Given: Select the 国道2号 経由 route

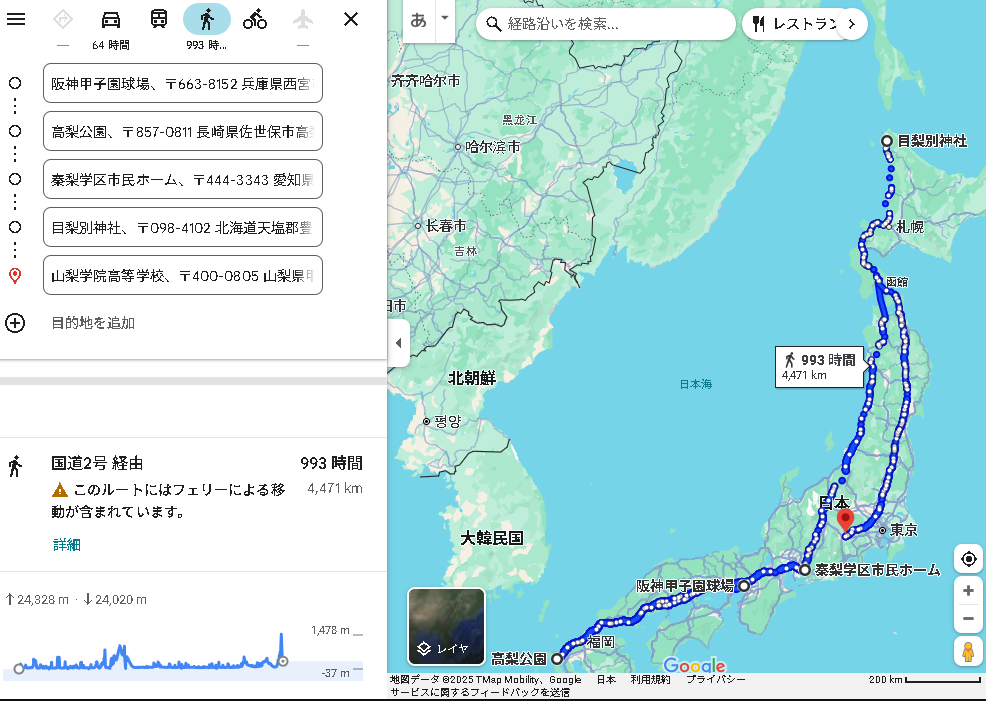Looking at the screenshot, I should [x=97, y=463].
